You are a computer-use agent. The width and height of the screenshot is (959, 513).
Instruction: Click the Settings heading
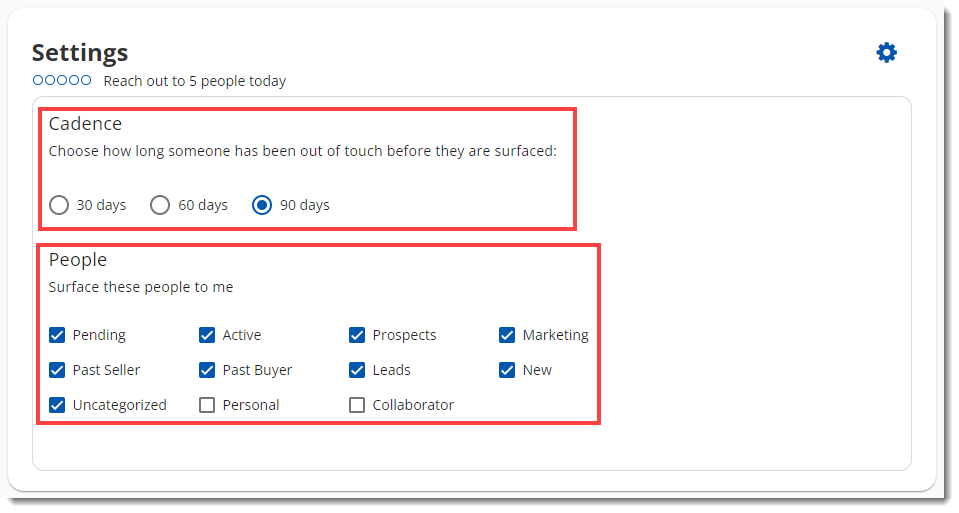80,53
